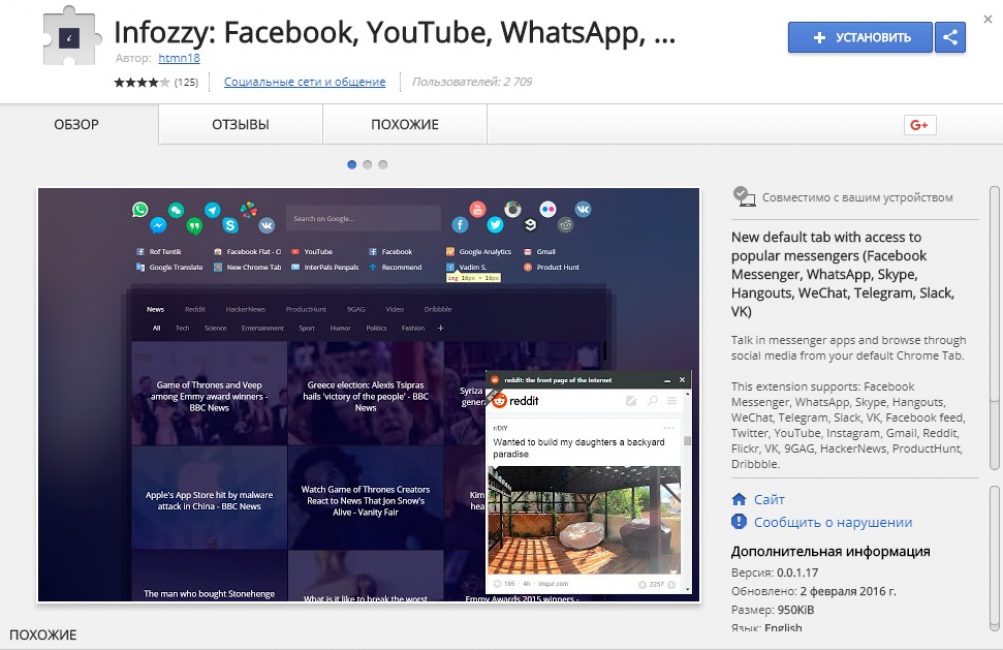The height and width of the screenshot is (650, 1003).
Task: Click the colorful Slack icon in the preview
Action: coord(248,209)
